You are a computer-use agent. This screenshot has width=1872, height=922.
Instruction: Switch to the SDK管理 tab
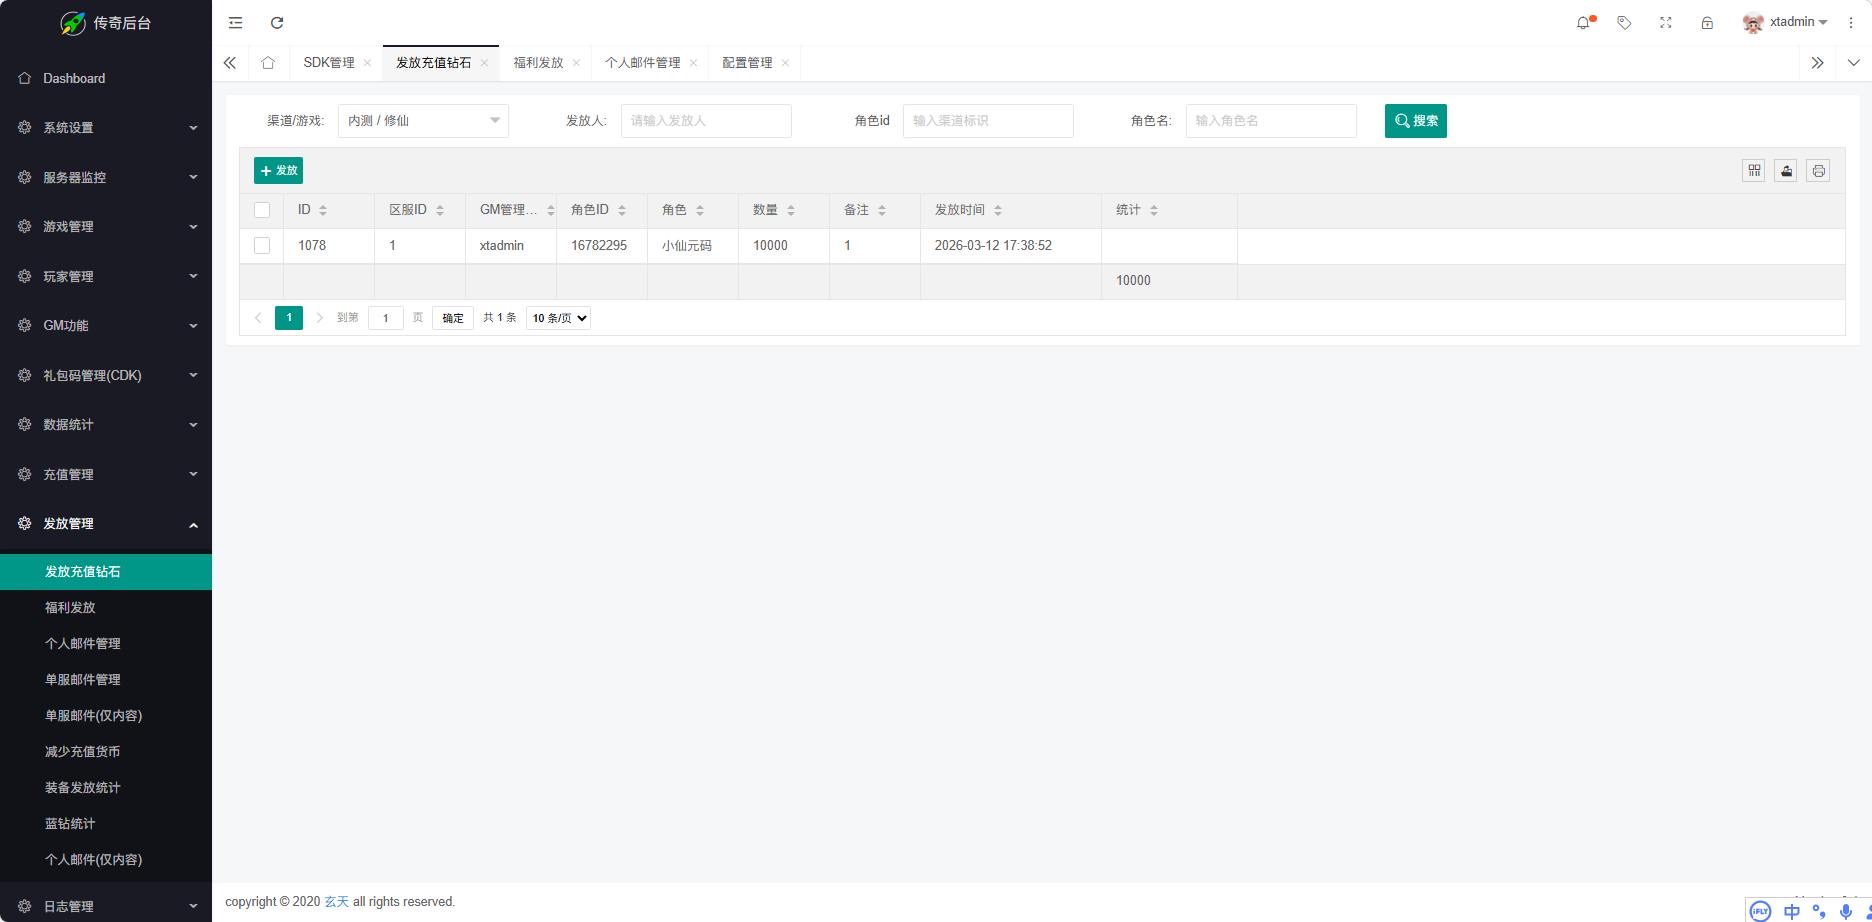click(x=329, y=62)
